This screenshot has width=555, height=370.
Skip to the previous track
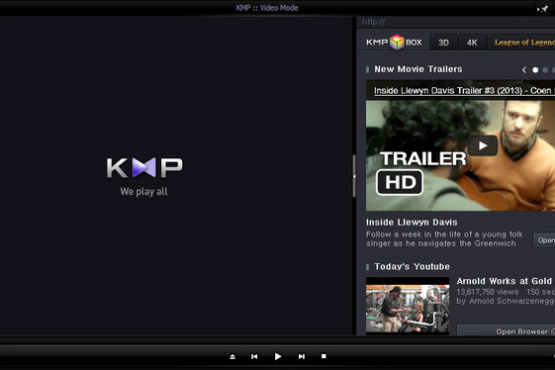pyautogui.click(x=254, y=357)
